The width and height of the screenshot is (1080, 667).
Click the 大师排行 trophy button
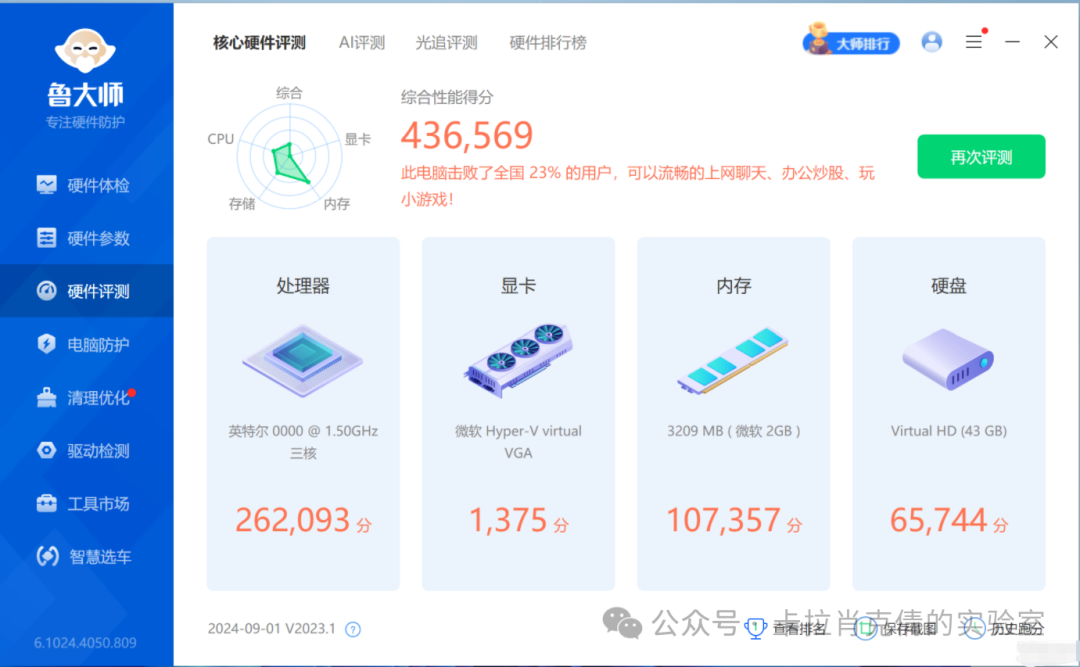pyautogui.click(x=851, y=43)
